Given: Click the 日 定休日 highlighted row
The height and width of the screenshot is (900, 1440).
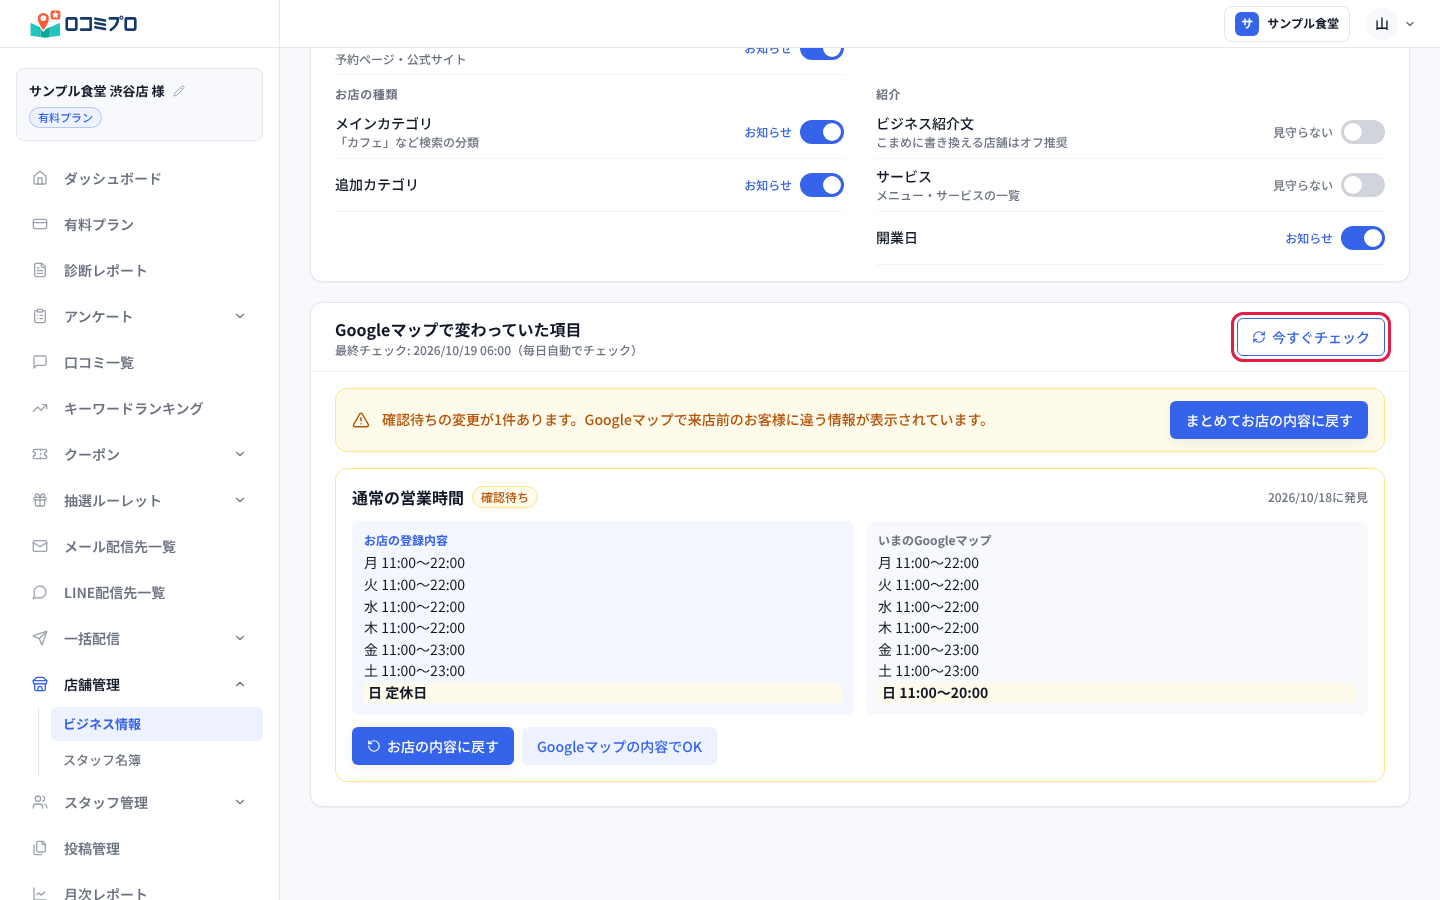Looking at the screenshot, I should pyautogui.click(x=603, y=693).
